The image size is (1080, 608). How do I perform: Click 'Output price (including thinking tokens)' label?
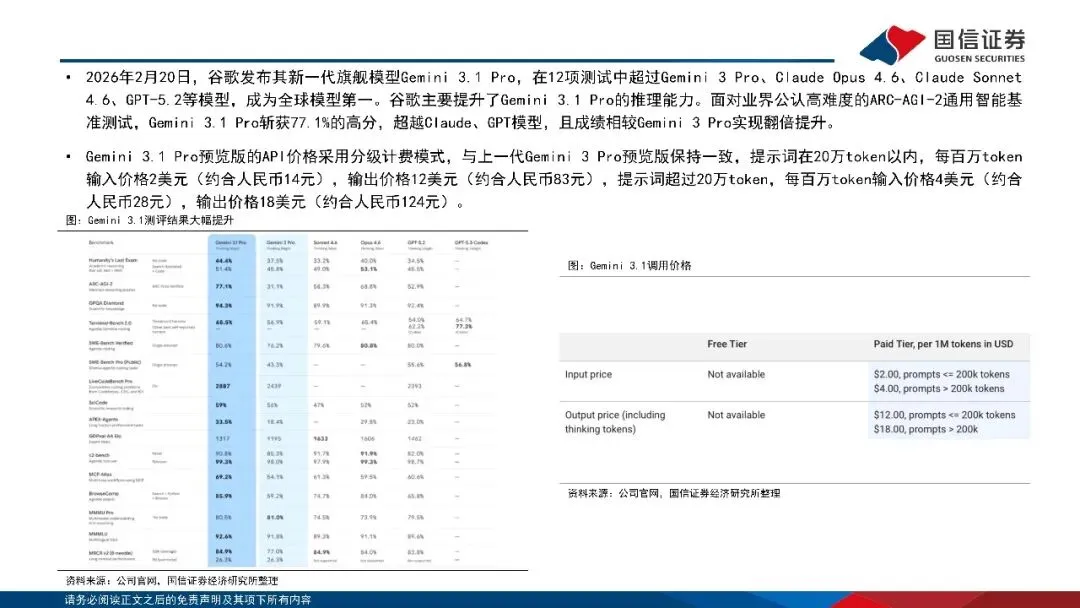click(x=615, y=422)
